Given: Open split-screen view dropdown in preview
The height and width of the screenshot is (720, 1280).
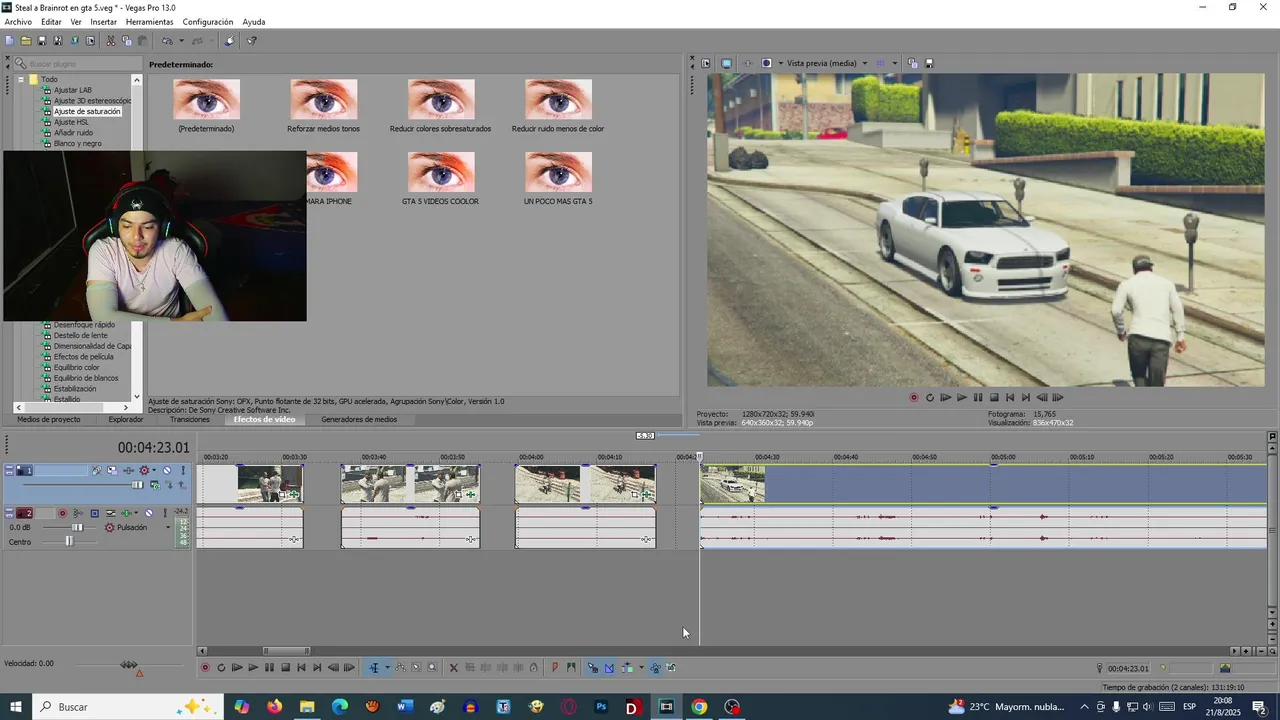Looking at the screenshot, I should [779, 63].
